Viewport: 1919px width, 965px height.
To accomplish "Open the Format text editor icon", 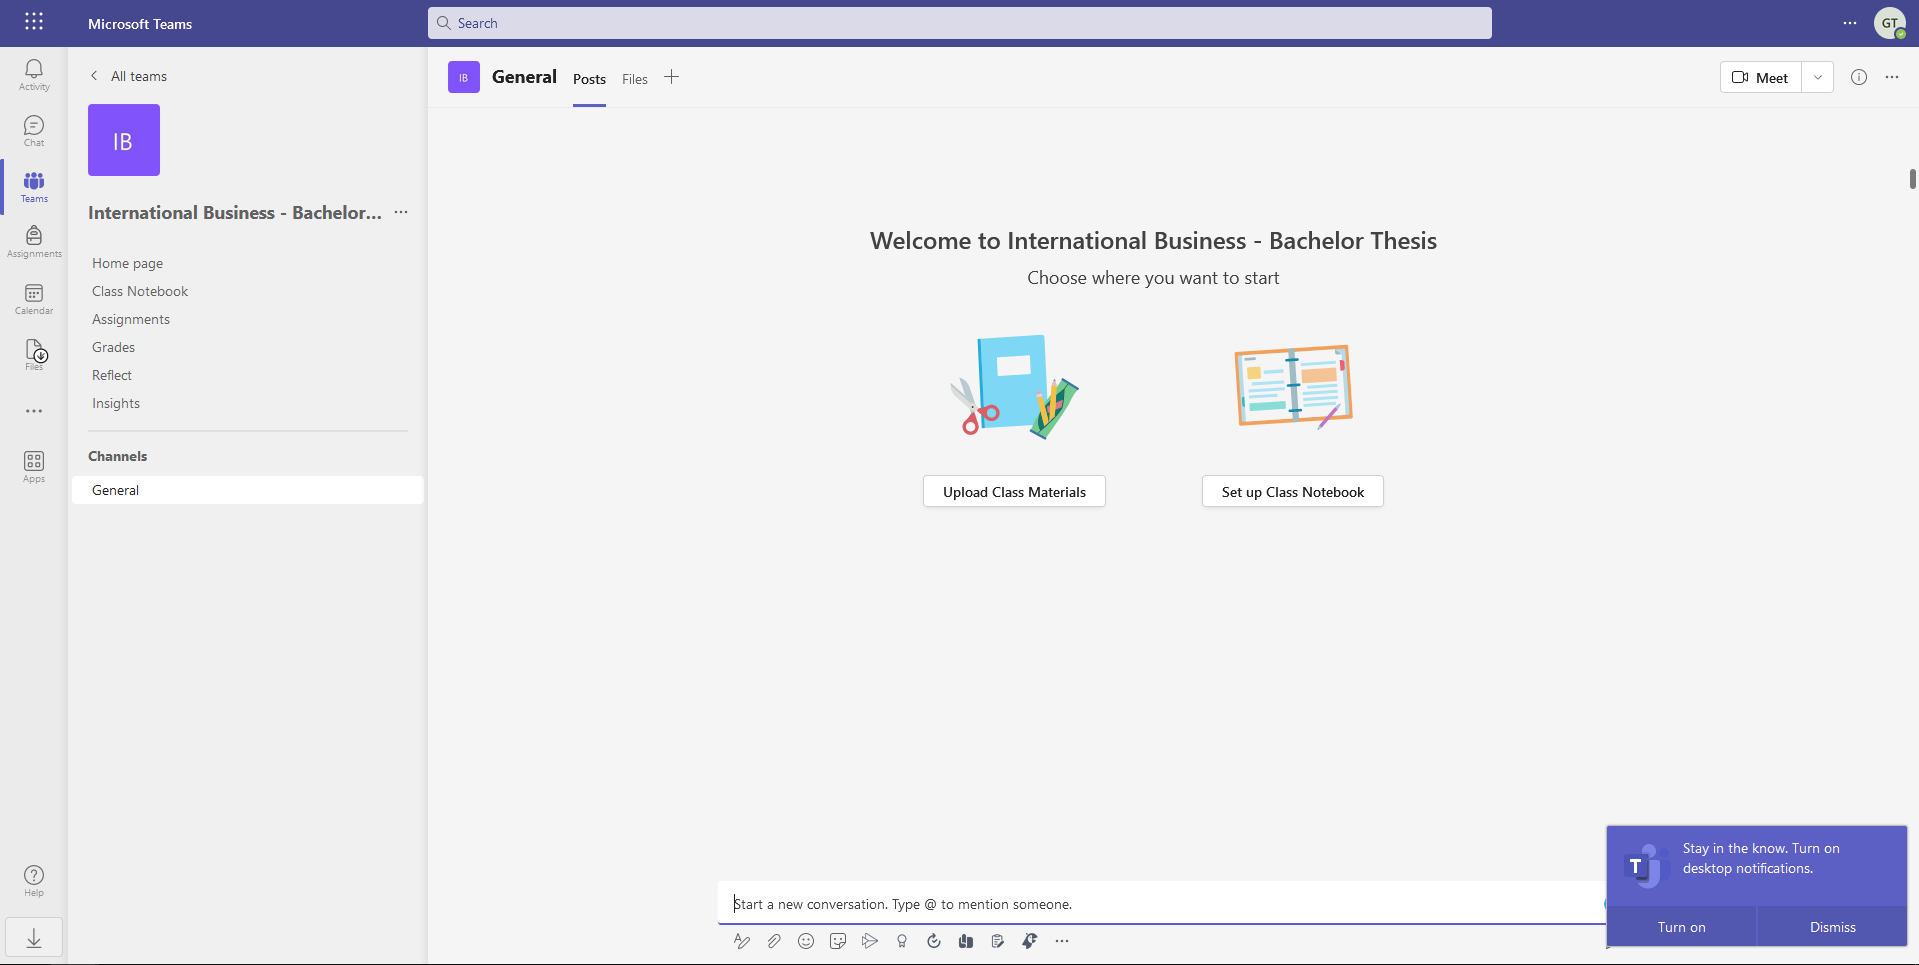I will (742, 941).
